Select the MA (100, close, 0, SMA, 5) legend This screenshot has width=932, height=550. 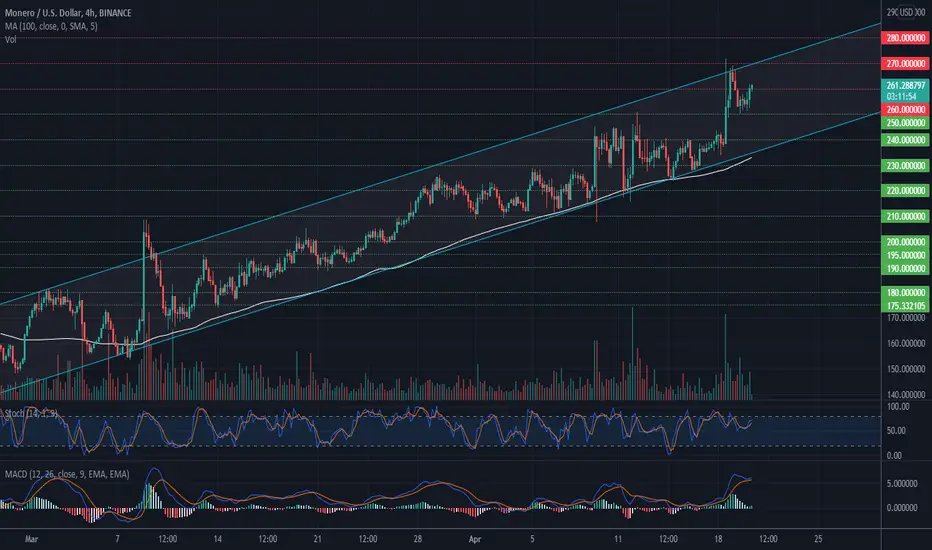[51, 26]
